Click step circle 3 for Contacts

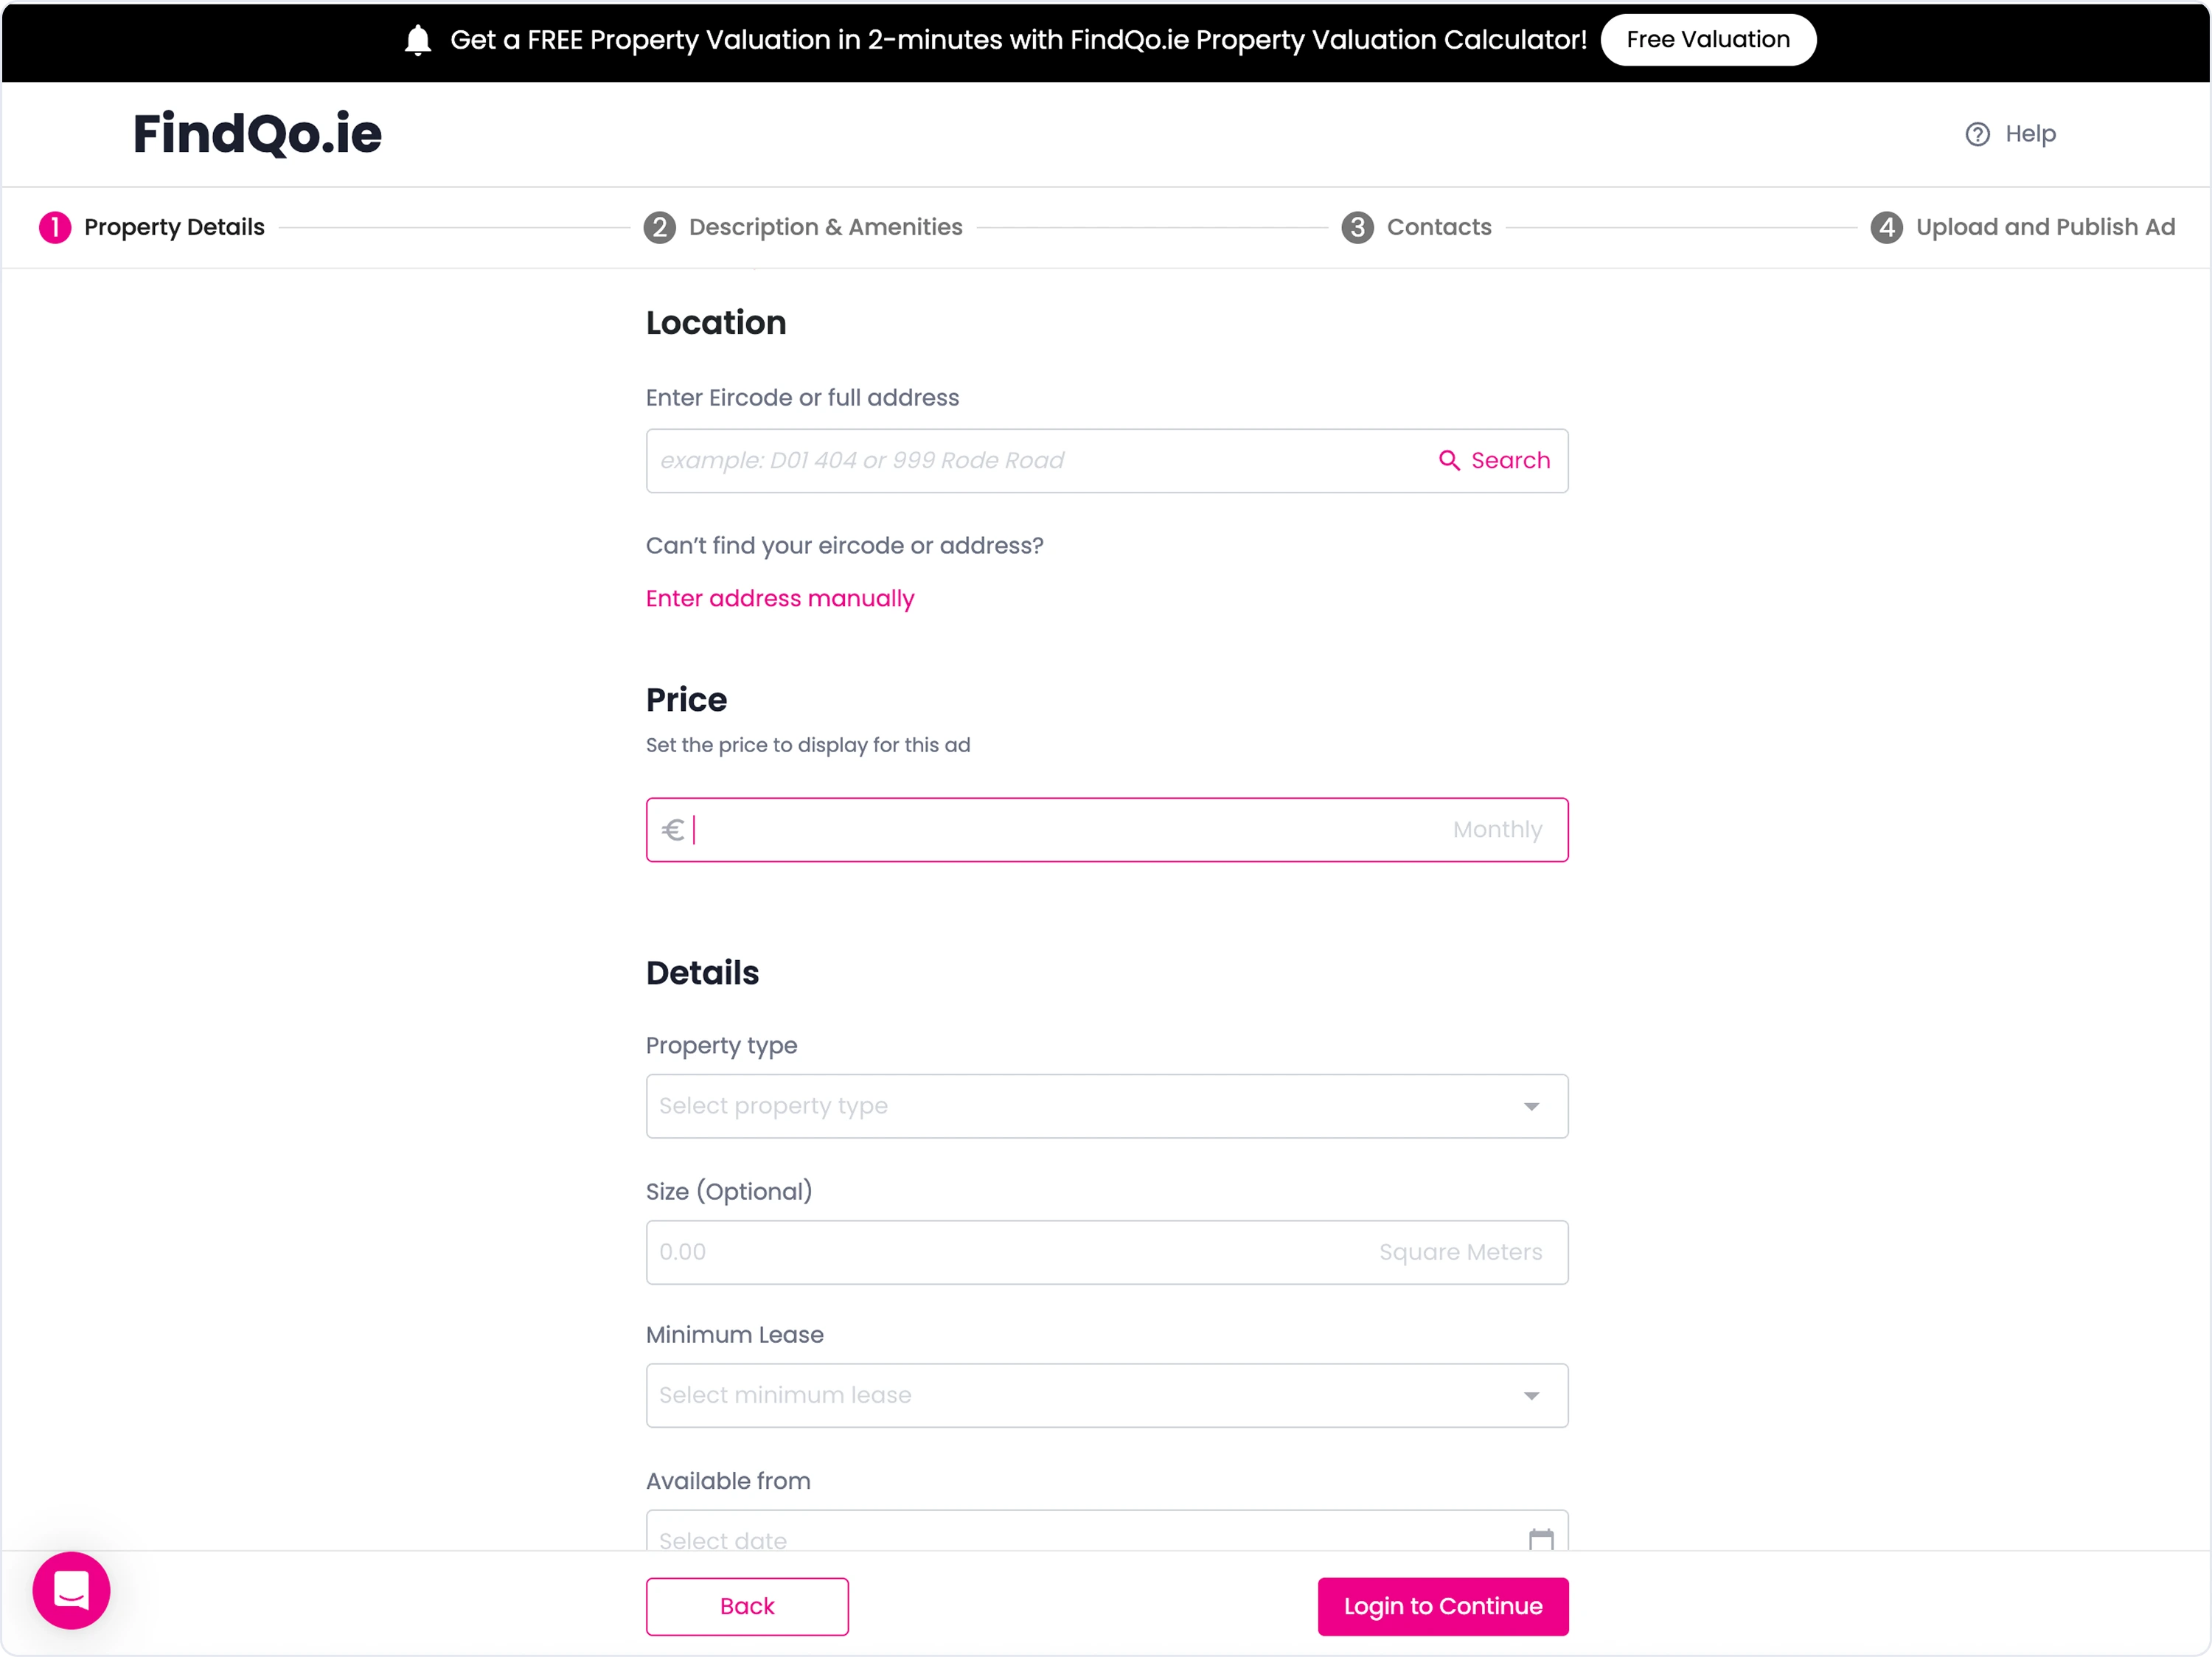tap(1357, 227)
